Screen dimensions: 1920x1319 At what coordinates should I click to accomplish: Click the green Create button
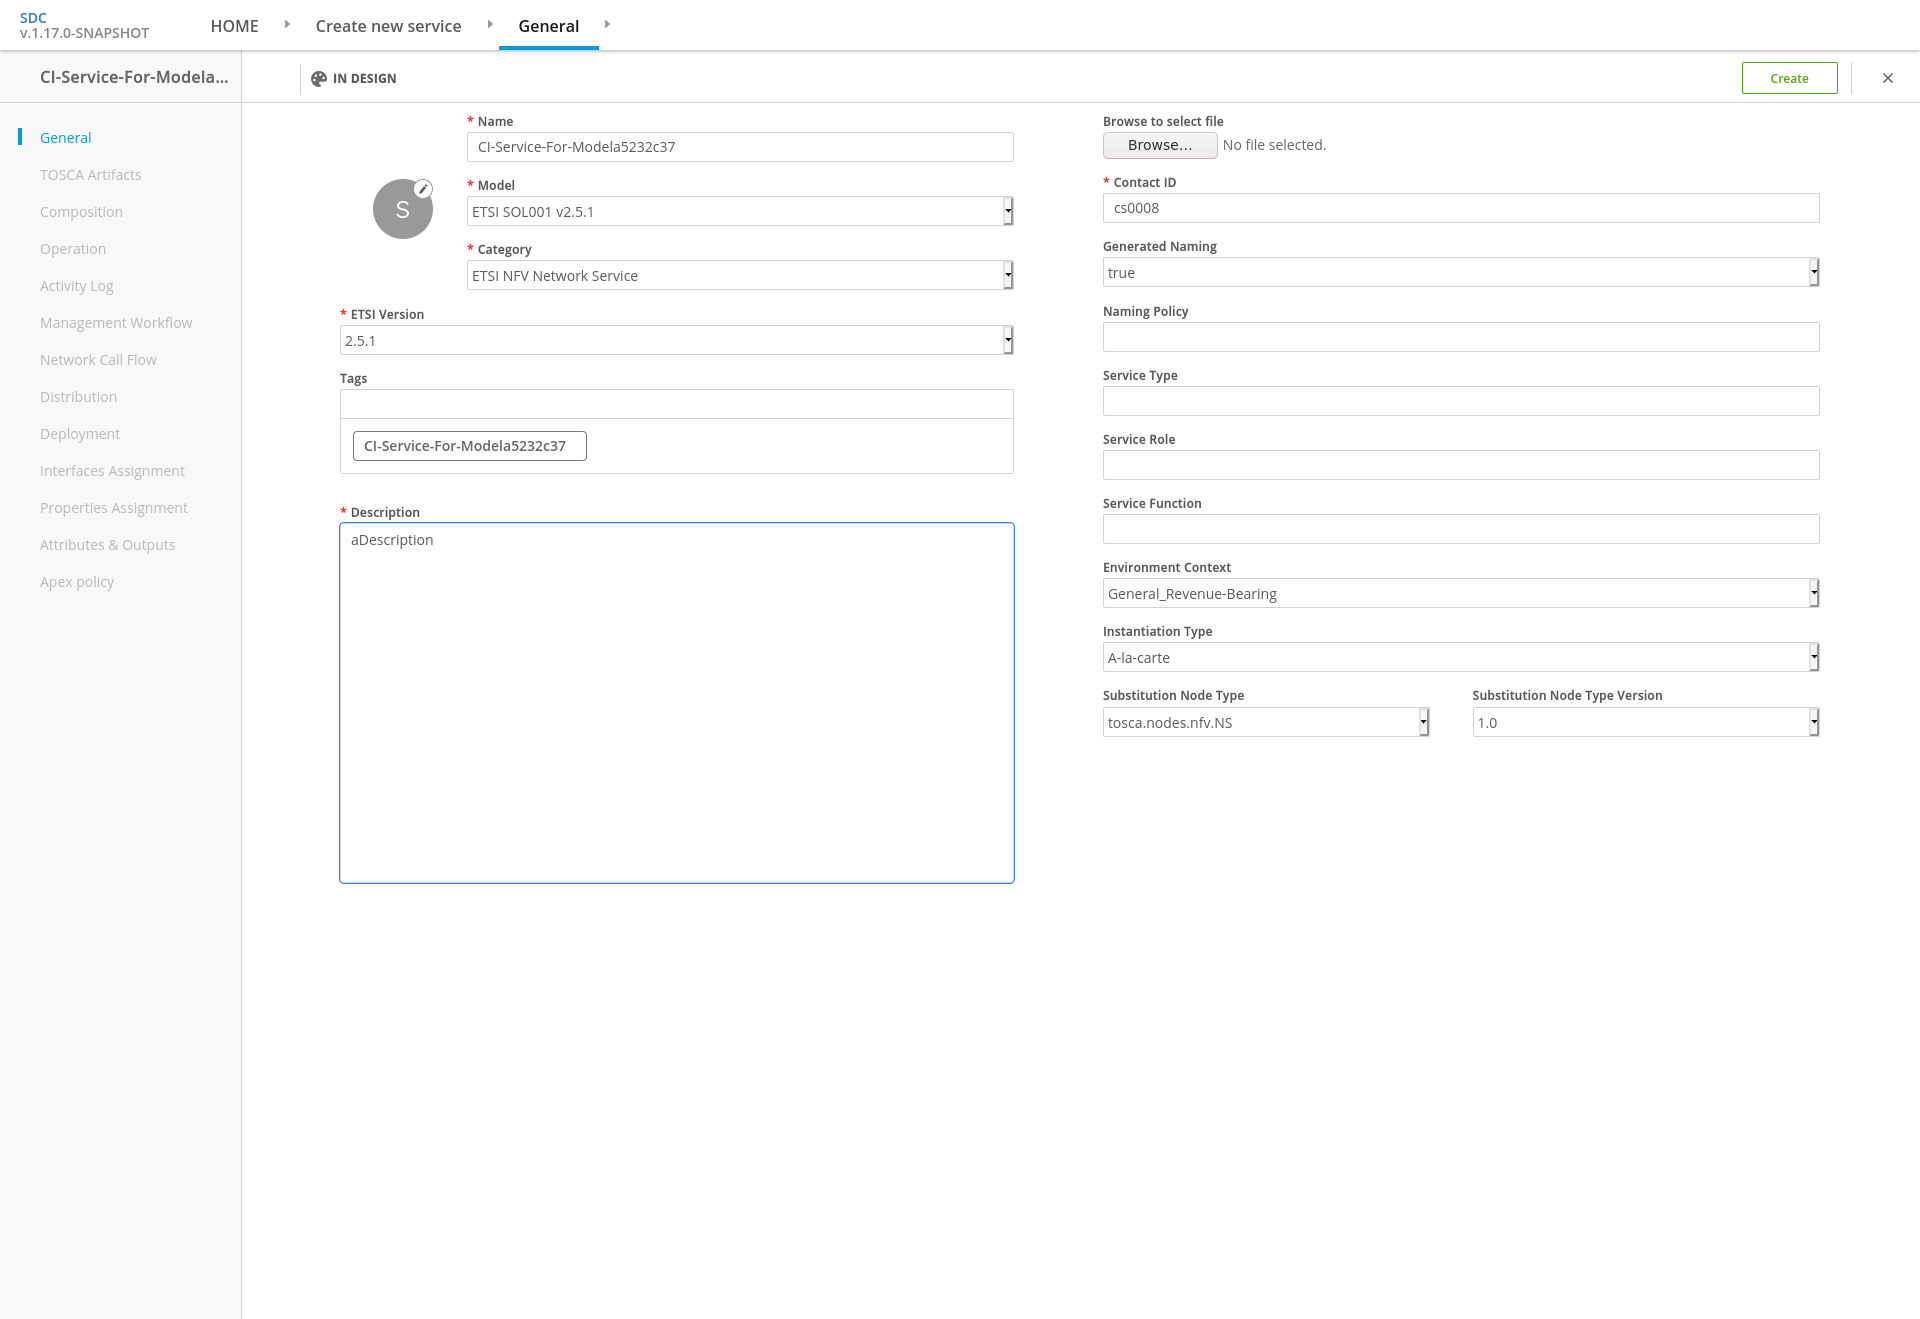pos(1789,78)
